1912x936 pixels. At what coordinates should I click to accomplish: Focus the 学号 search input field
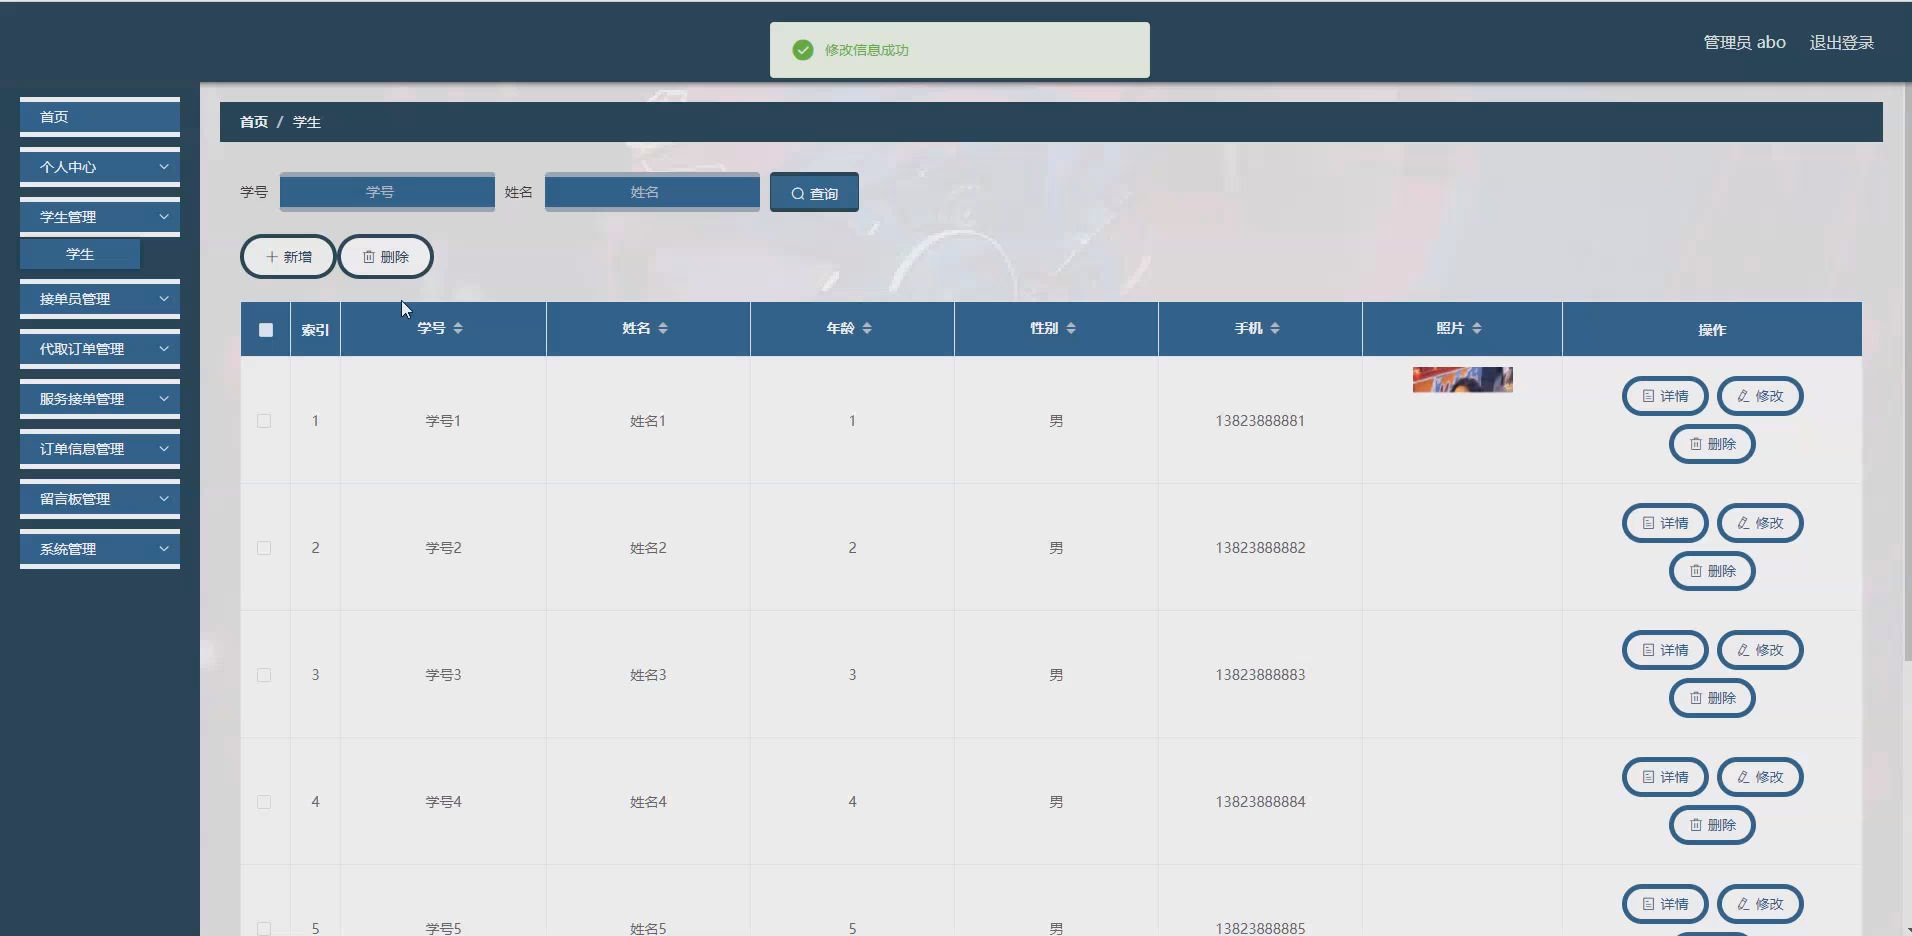tap(387, 192)
